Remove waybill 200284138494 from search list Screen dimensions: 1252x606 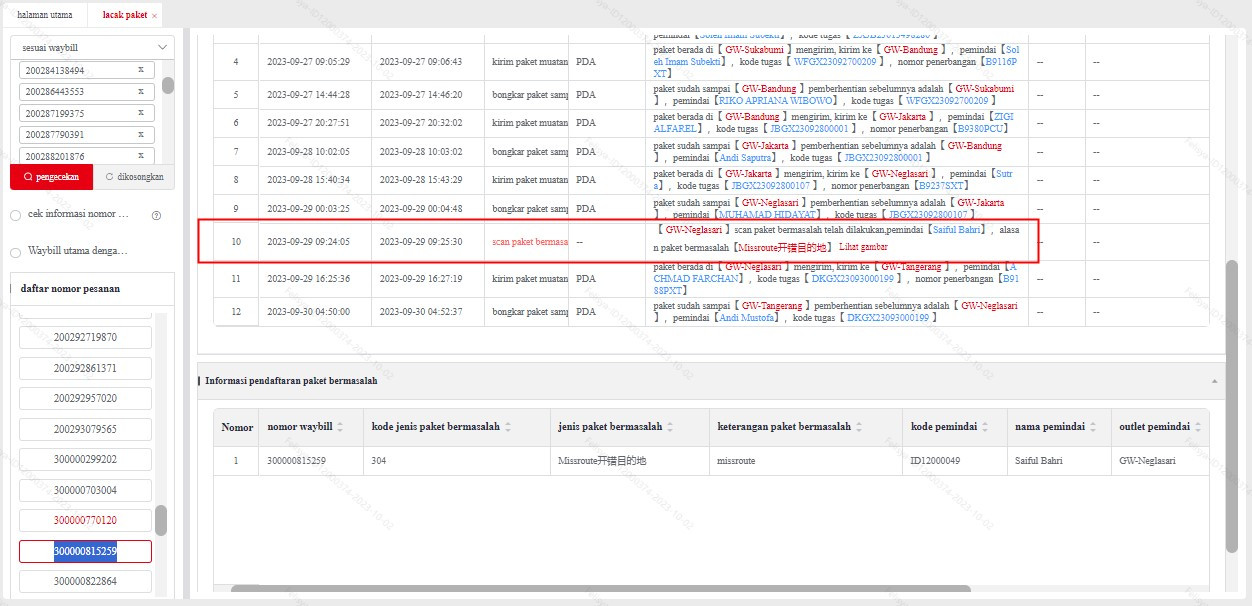coord(141,70)
